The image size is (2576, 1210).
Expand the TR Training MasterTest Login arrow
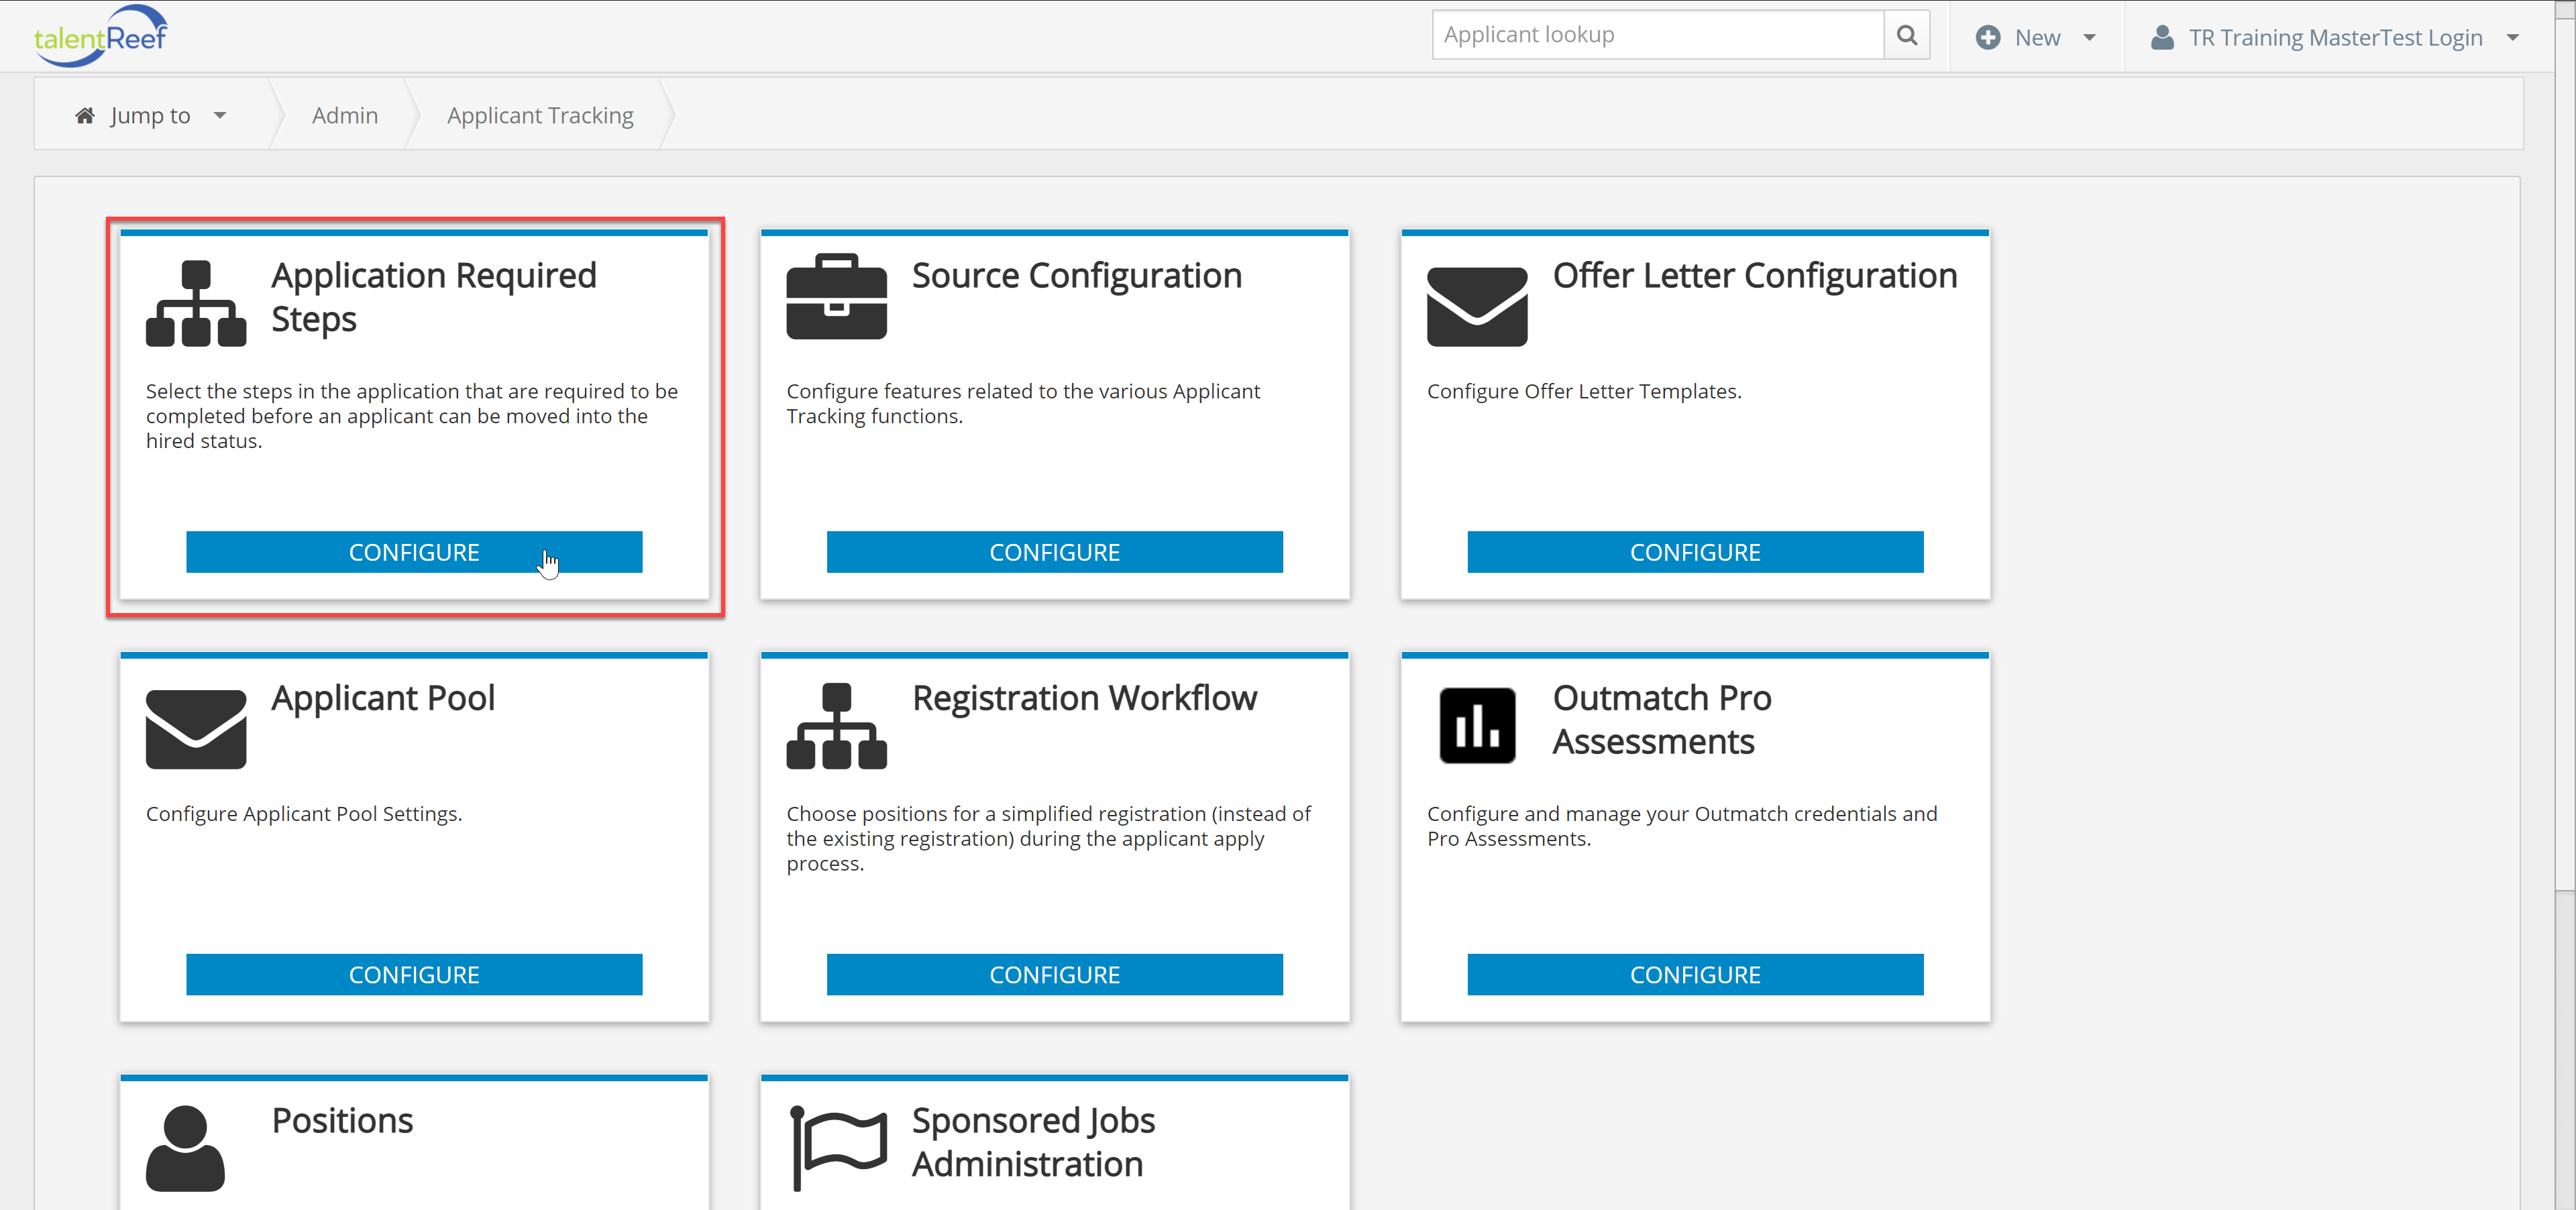point(2512,38)
